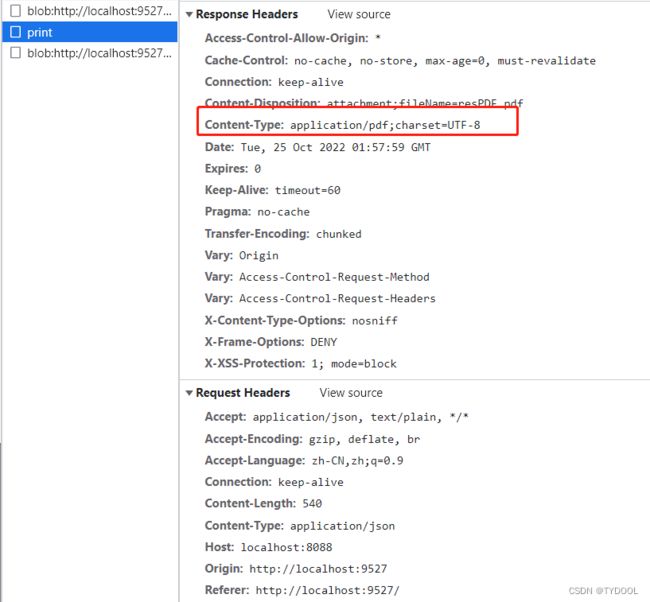Click the response Connection: keep-alive line
Screen dimensions: 650x602
coord(274,82)
